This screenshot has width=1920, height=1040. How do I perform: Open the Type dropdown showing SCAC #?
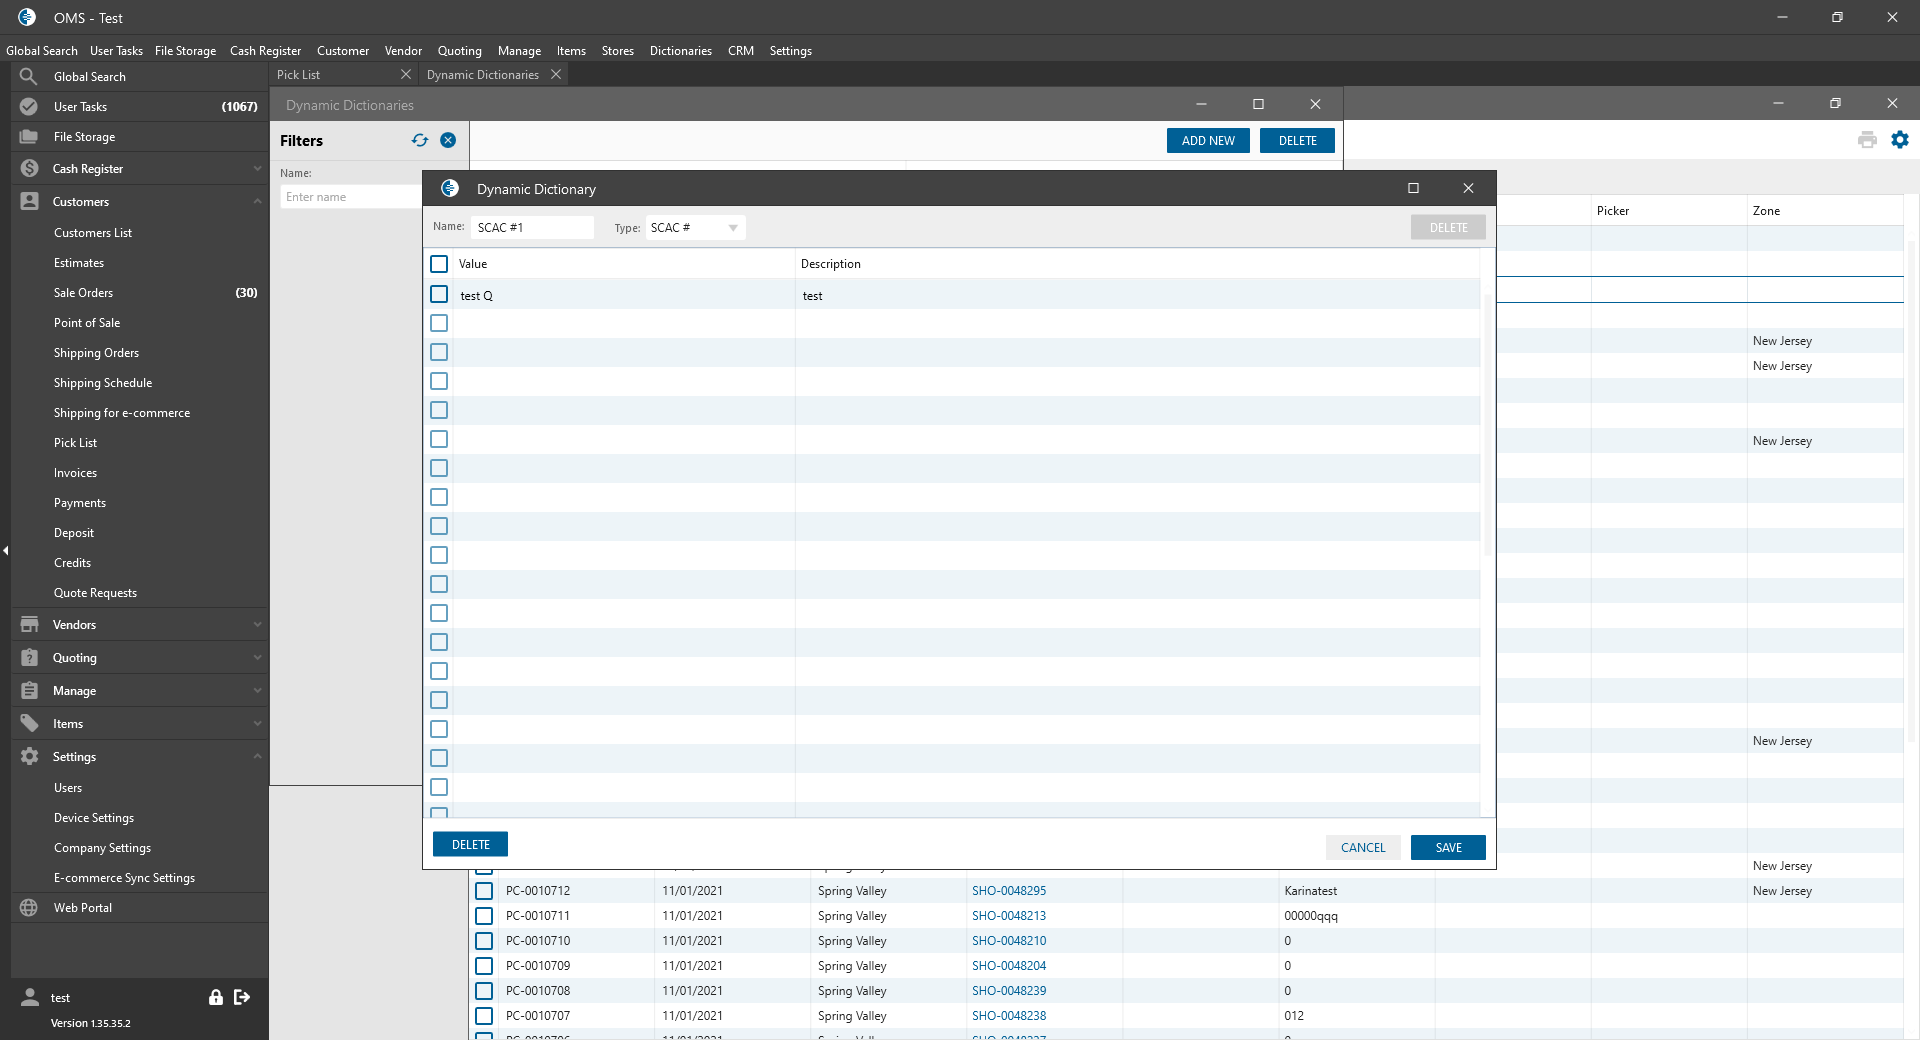coord(695,228)
